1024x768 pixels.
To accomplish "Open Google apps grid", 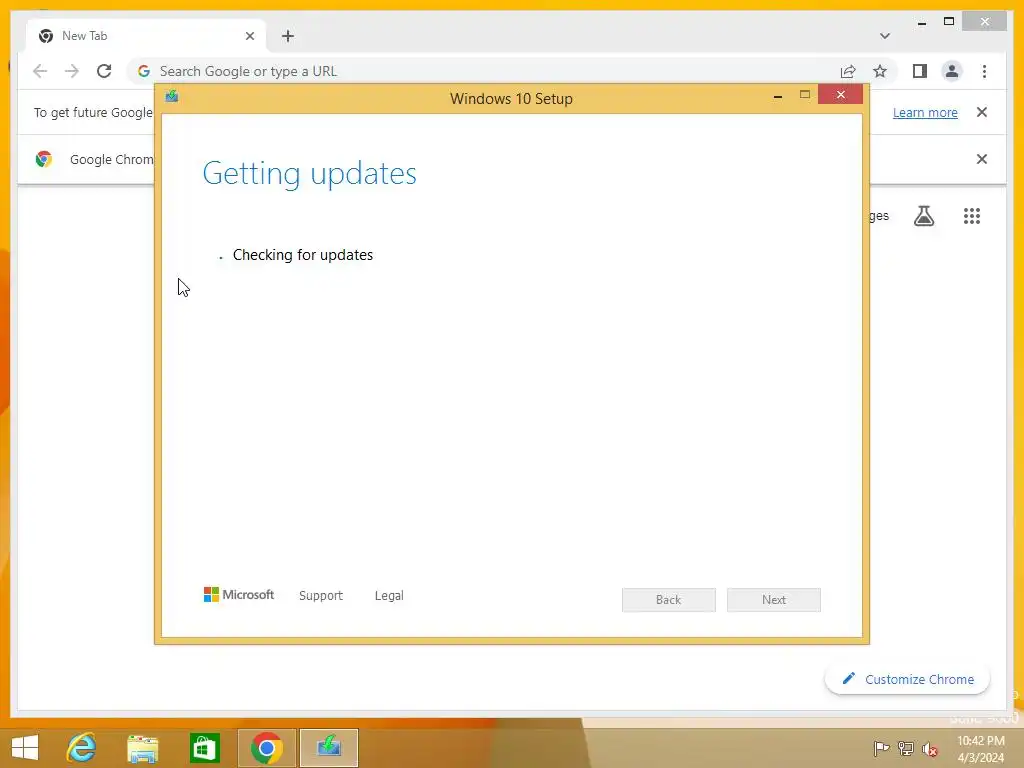I will click(x=972, y=216).
